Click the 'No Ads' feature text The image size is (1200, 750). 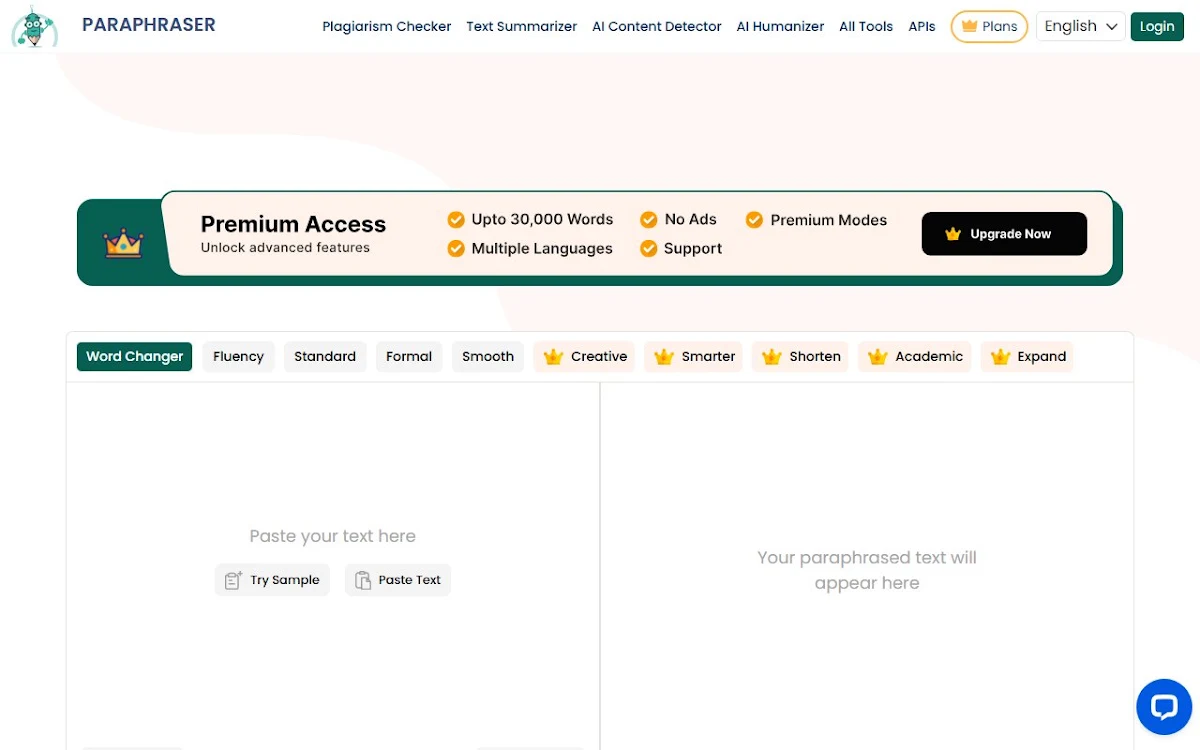[691, 219]
